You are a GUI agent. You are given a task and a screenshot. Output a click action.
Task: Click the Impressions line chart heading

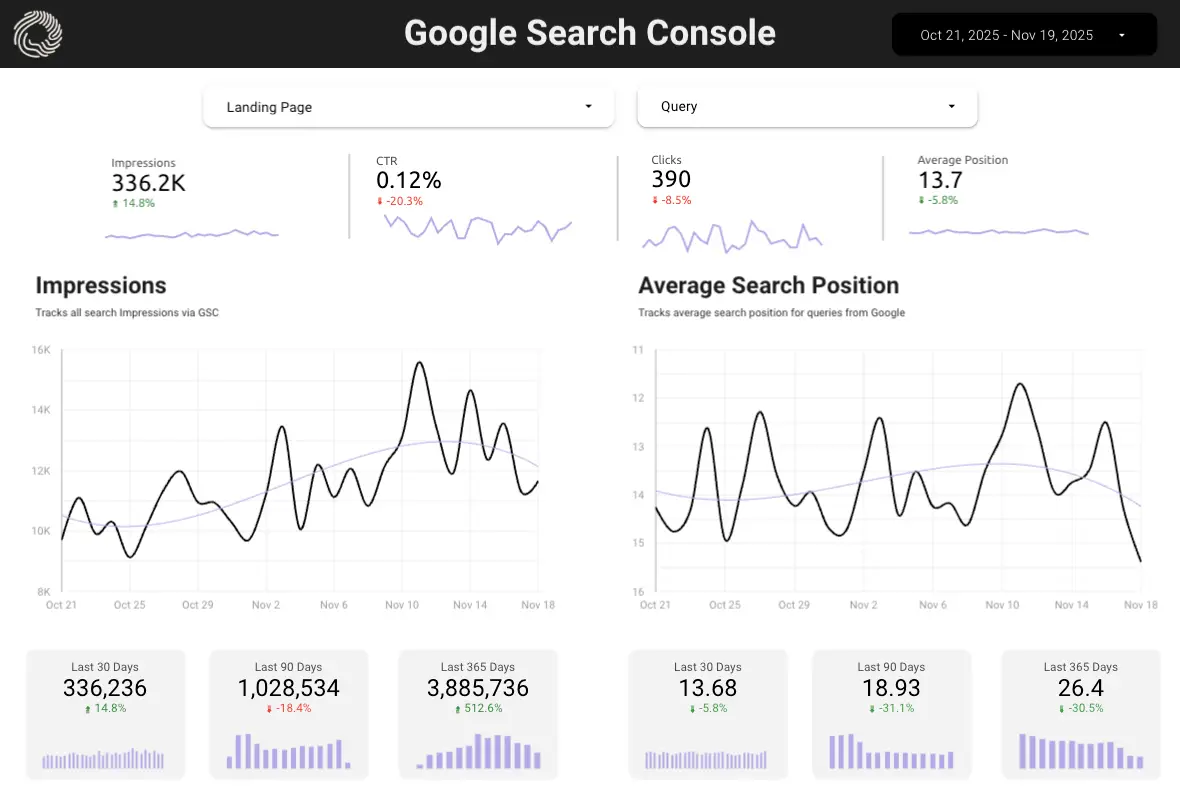tap(101, 286)
